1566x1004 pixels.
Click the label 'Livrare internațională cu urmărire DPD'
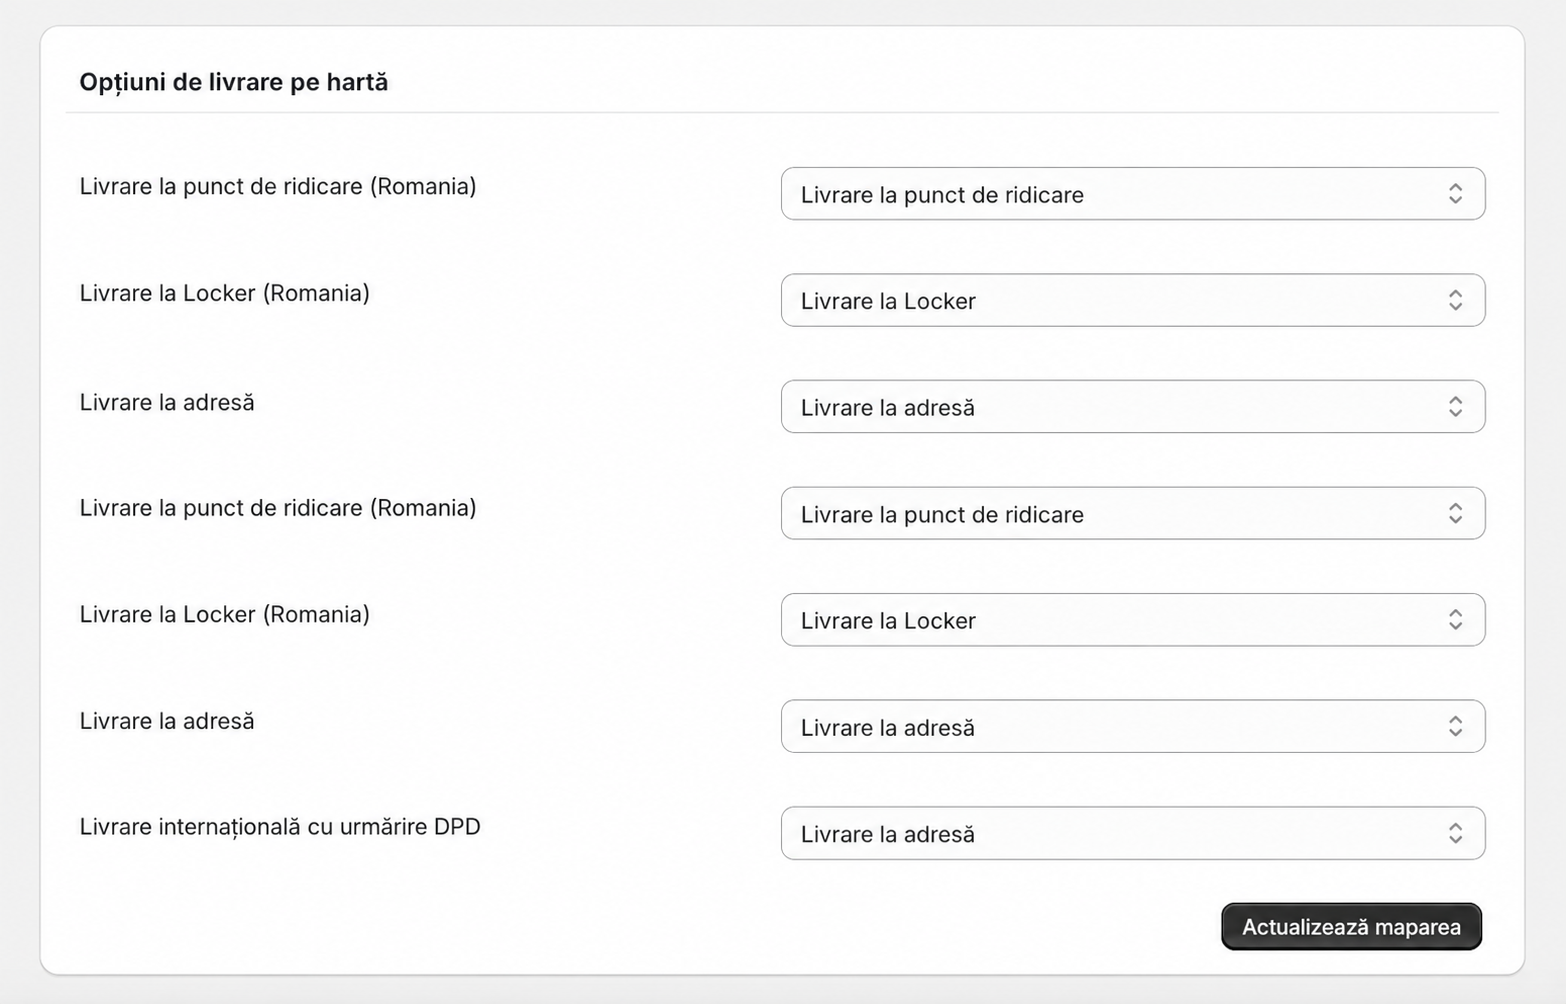point(280,827)
